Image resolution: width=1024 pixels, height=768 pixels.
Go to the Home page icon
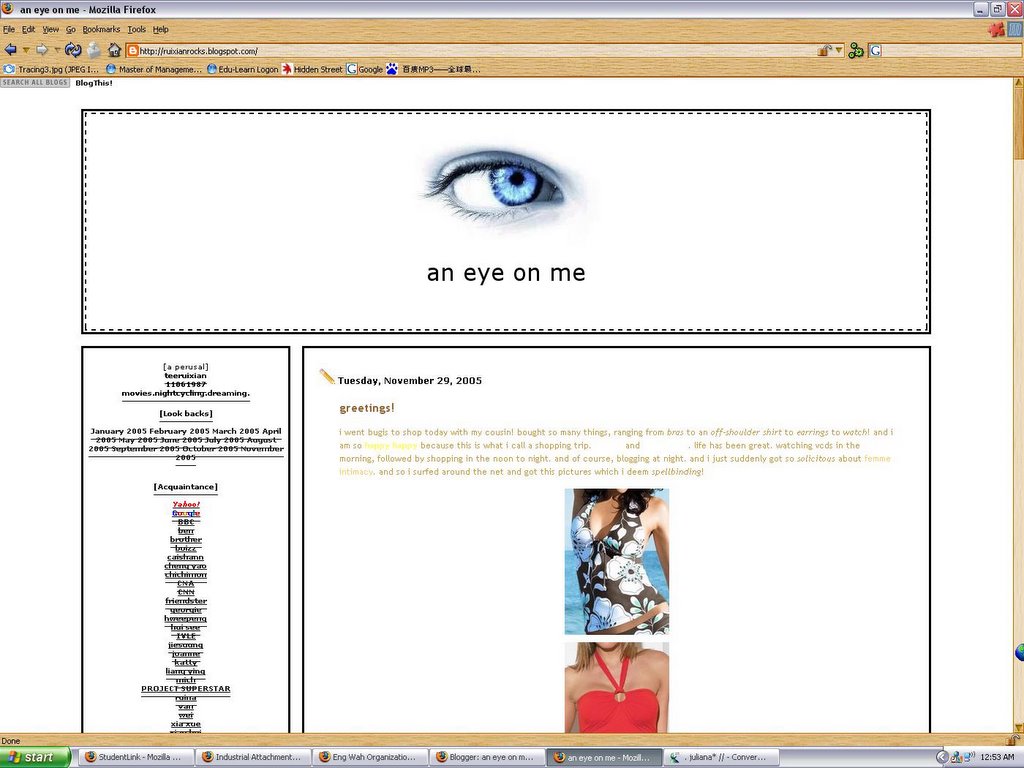(114, 50)
